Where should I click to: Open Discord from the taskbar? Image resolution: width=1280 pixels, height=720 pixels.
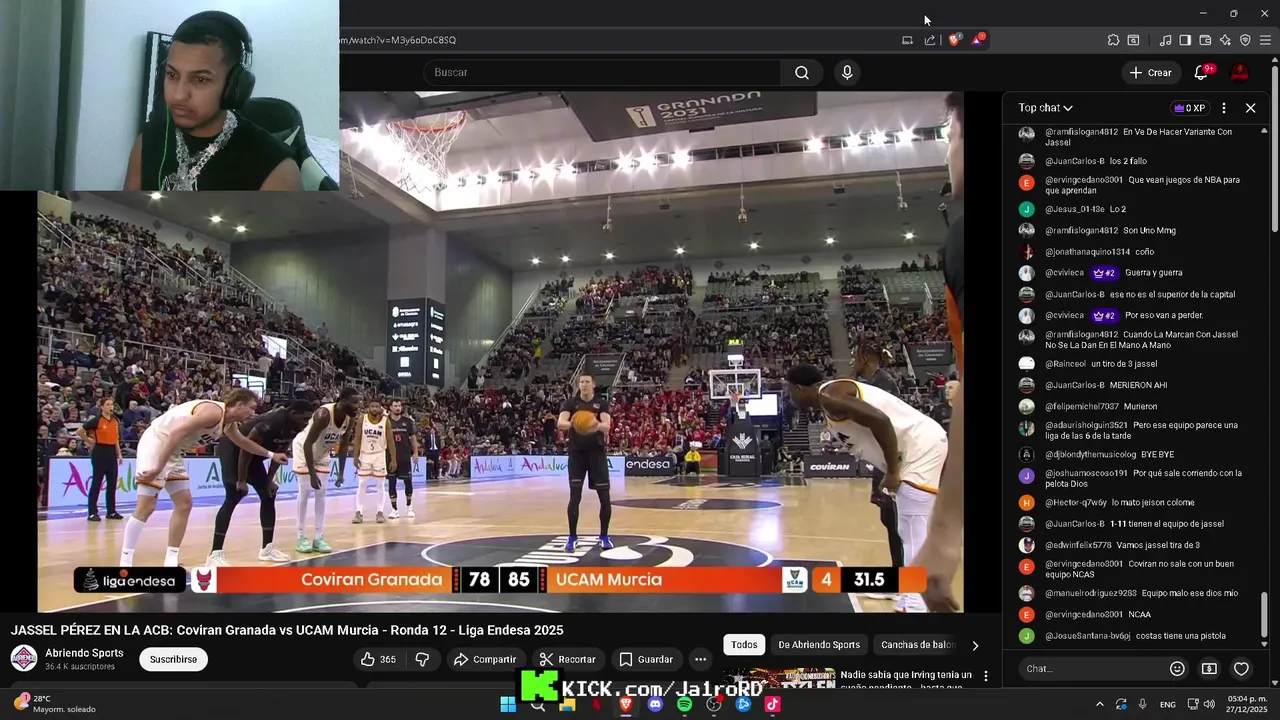point(655,704)
